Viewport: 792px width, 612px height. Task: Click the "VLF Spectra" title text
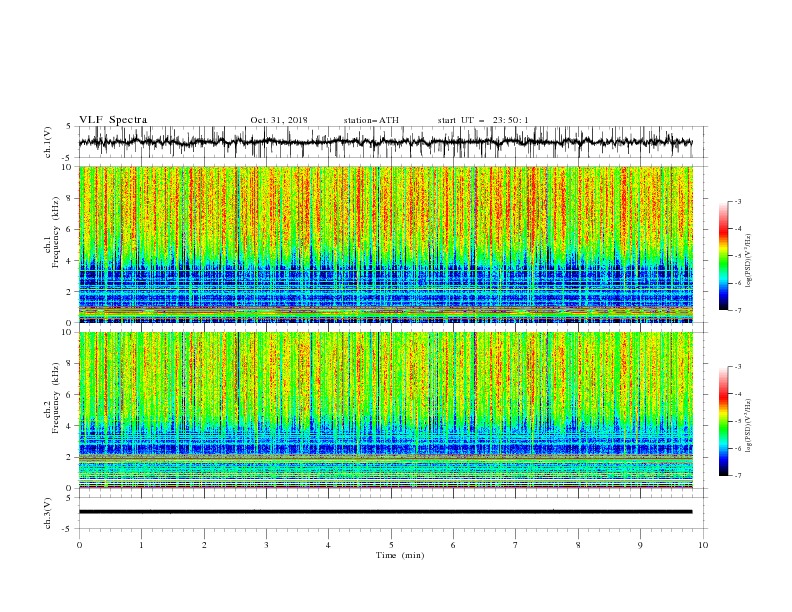(113, 120)
